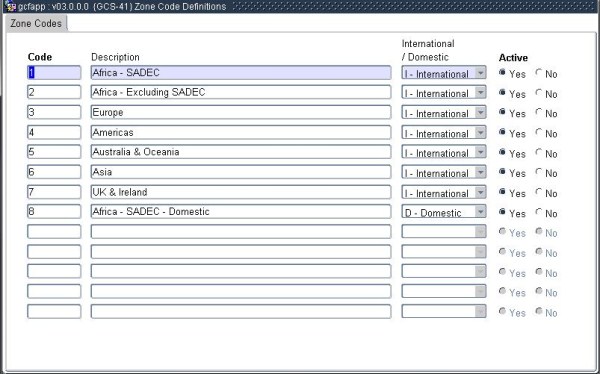600x374 pixels.
Task: Click the UK & Ireland description field
Action: [241, 192]
